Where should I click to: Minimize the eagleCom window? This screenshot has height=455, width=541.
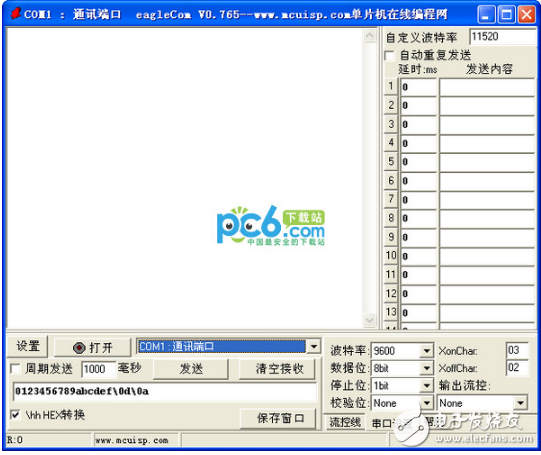(486, 14)
